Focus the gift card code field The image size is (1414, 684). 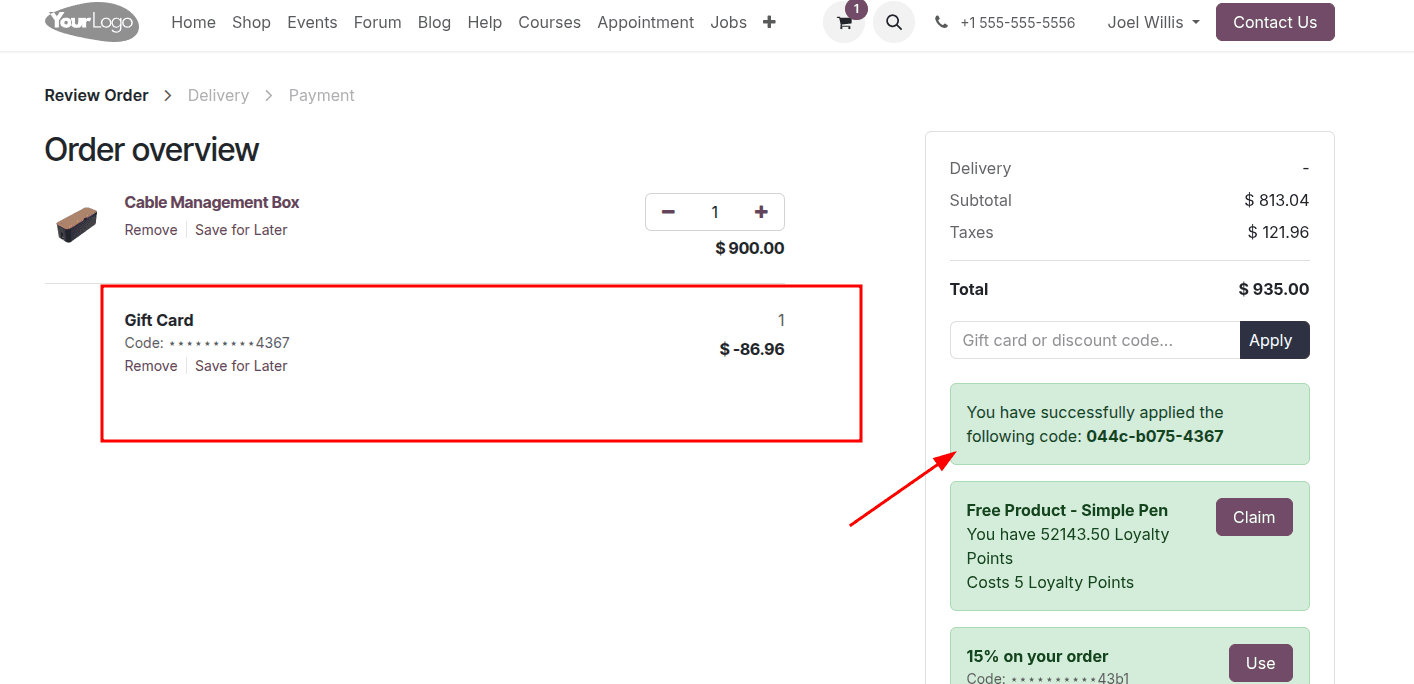pos(1094,340)
